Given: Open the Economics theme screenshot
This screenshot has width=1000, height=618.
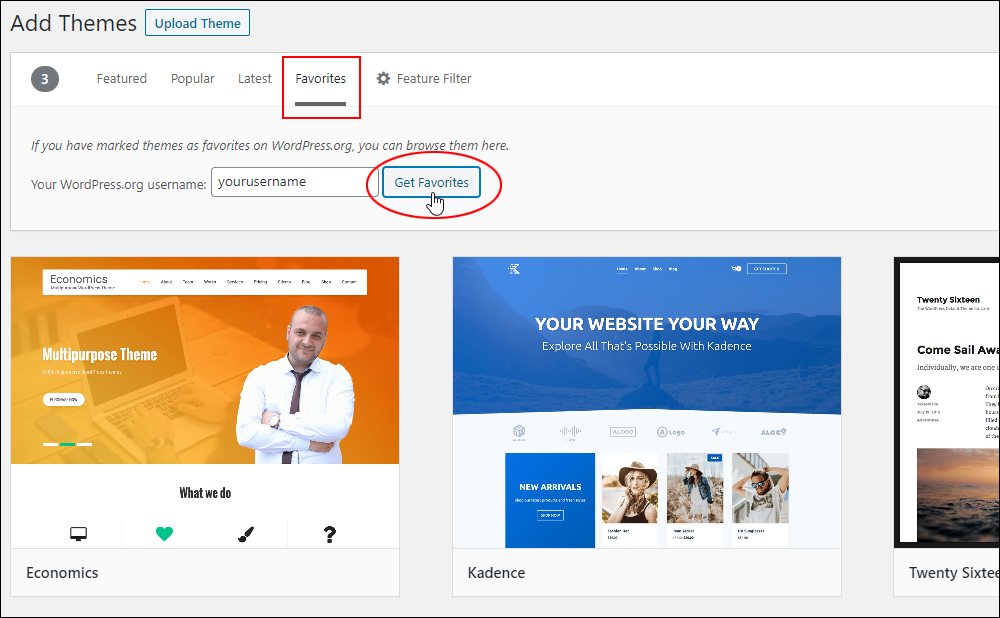Looking at the screenshot, I should click(205, 402).
